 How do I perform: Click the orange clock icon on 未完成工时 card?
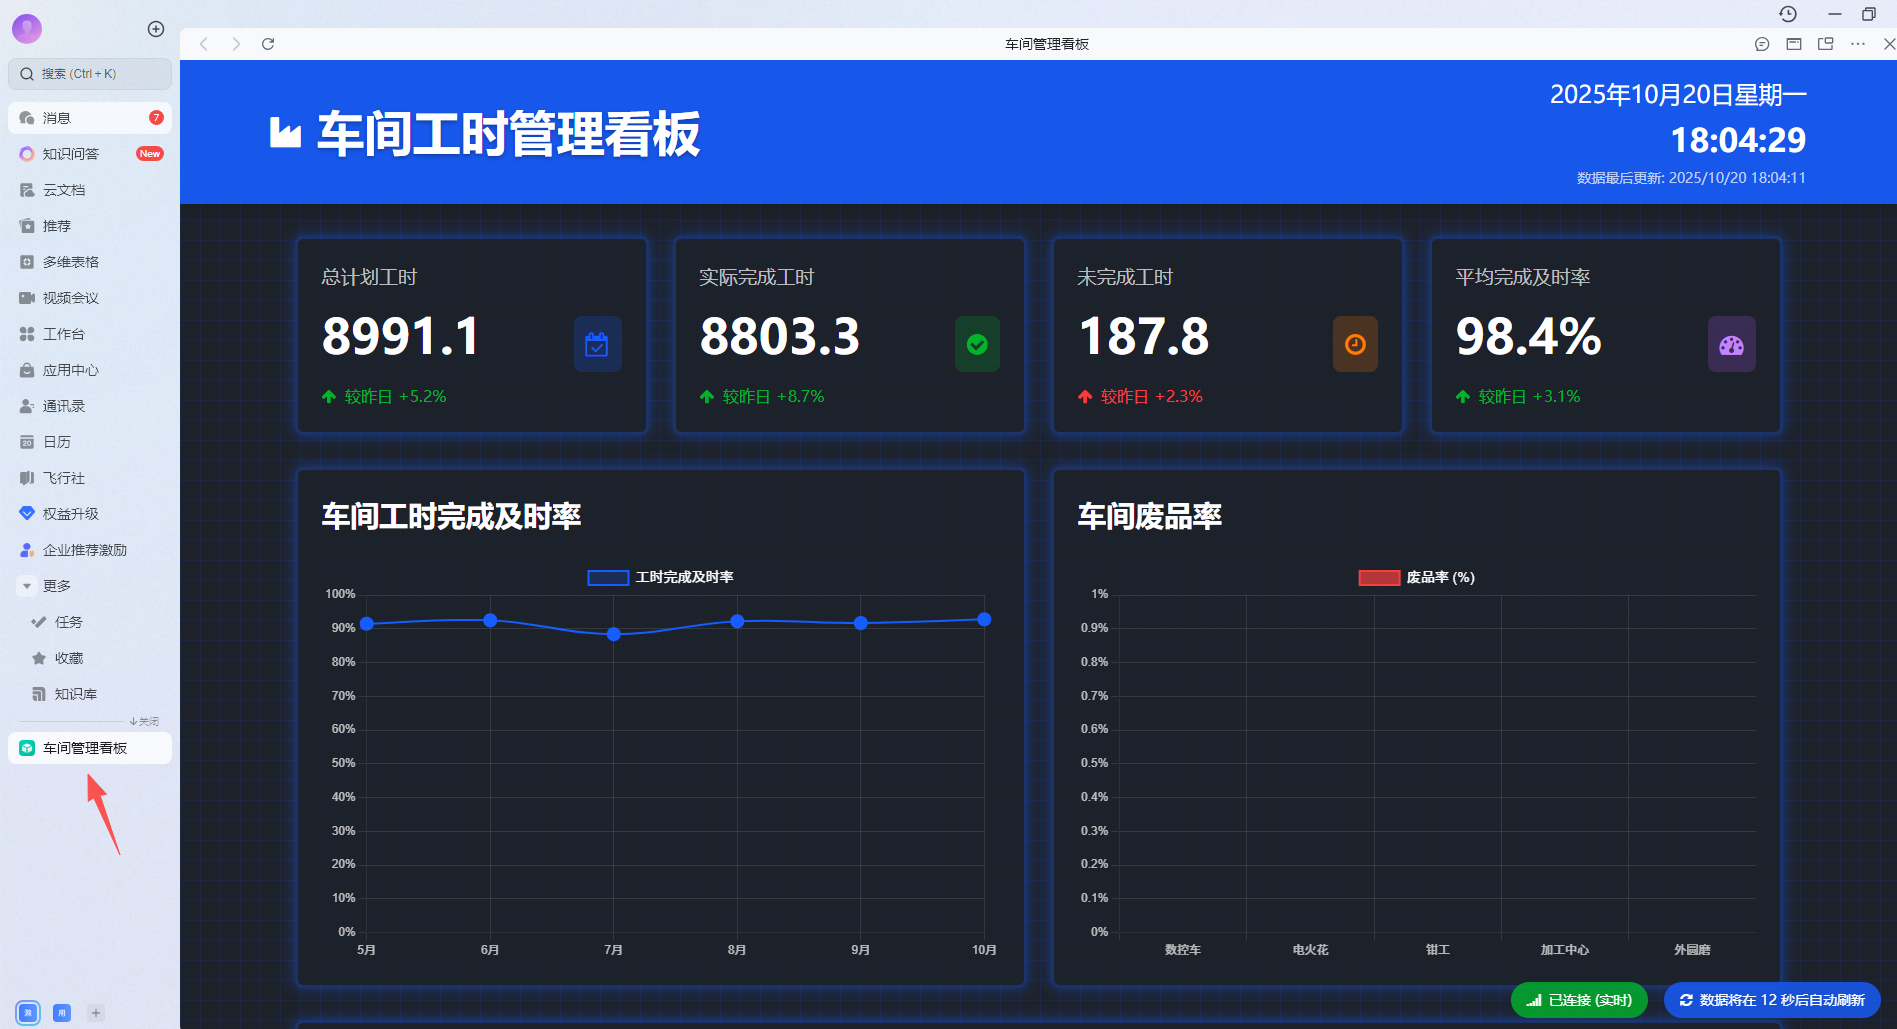1355,344
